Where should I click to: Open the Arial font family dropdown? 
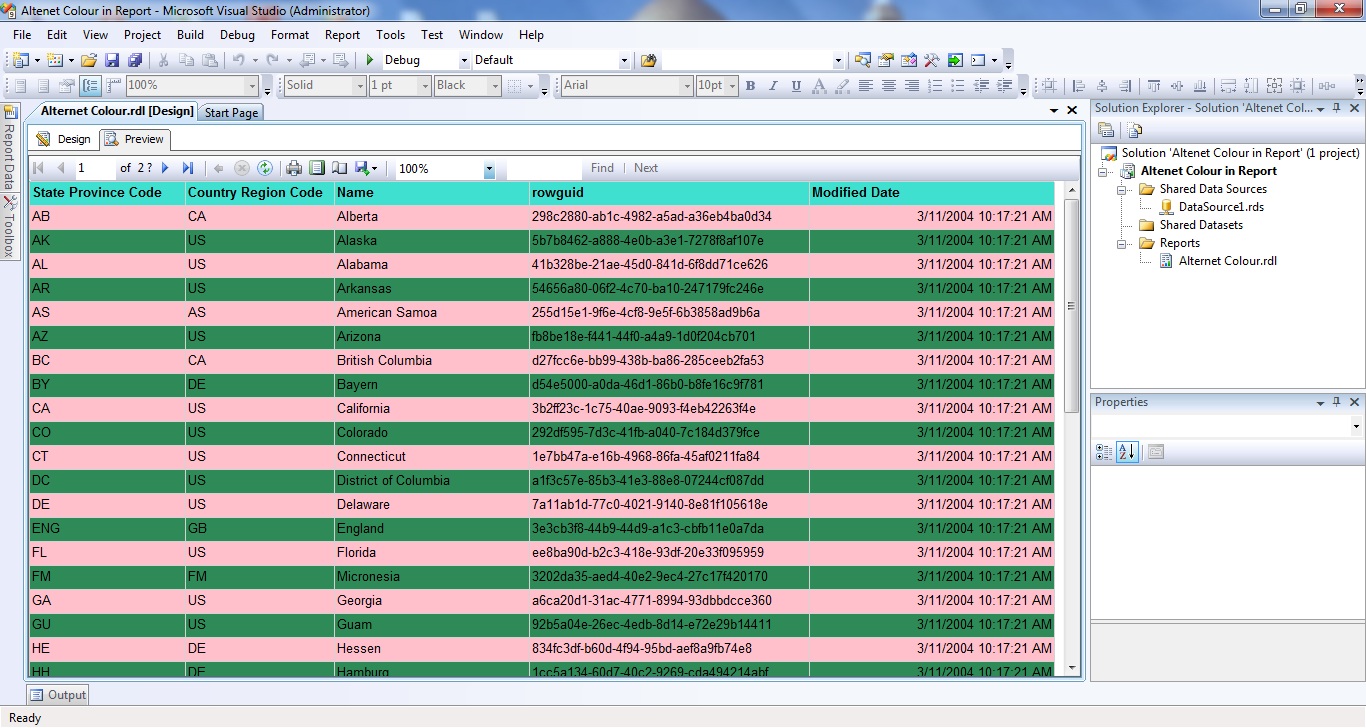tap(689, 86)
